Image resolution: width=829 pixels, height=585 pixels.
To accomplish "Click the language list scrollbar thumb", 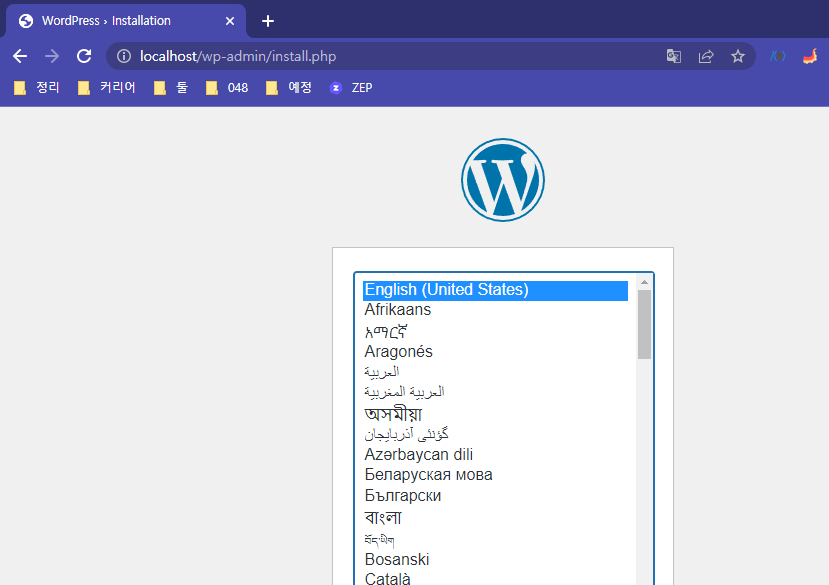I will click(644, 324).
